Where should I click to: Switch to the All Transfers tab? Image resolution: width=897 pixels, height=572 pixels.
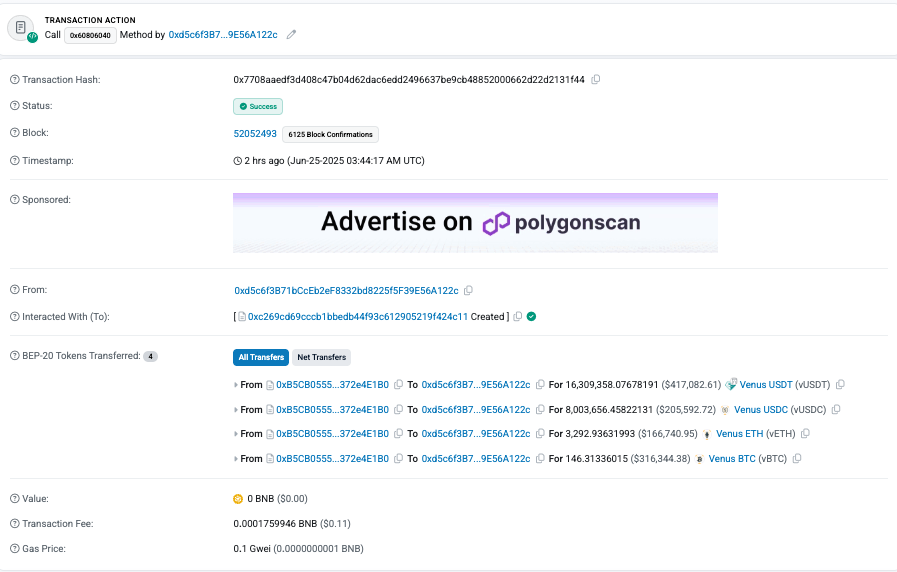click(261, 357)
